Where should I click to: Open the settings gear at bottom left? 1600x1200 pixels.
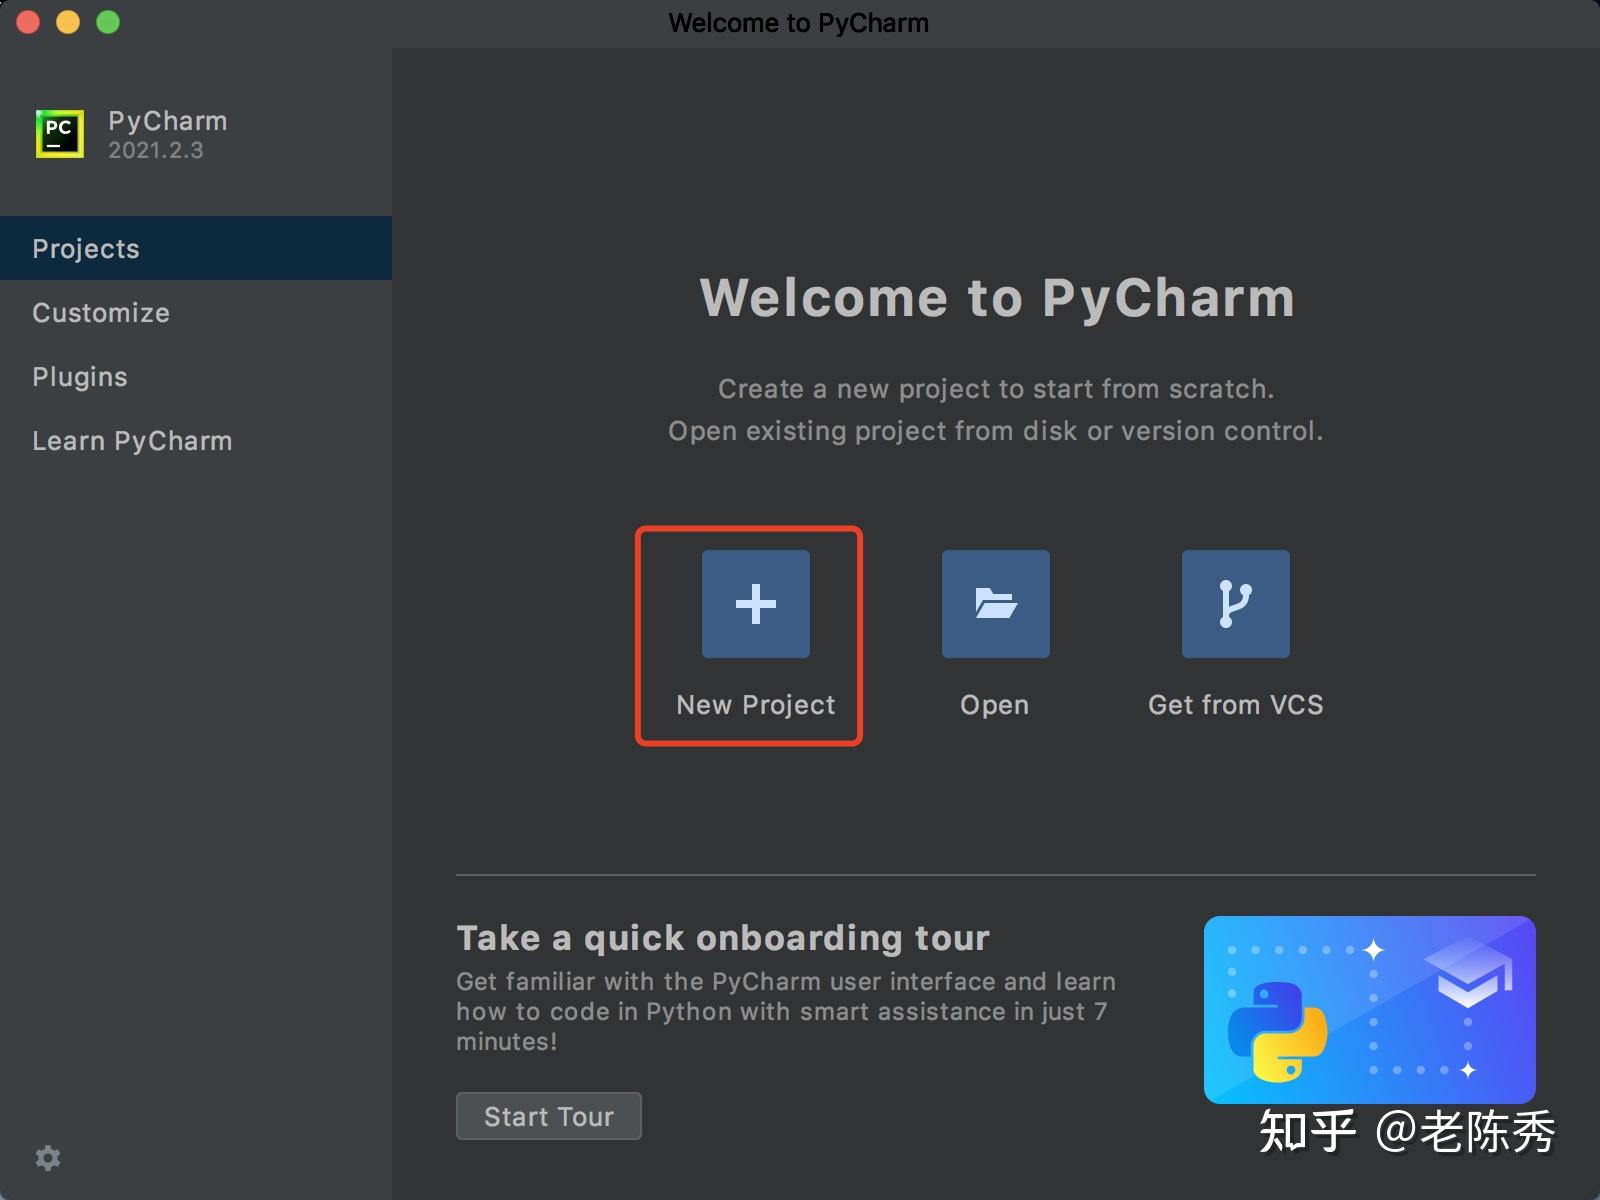47,1157
